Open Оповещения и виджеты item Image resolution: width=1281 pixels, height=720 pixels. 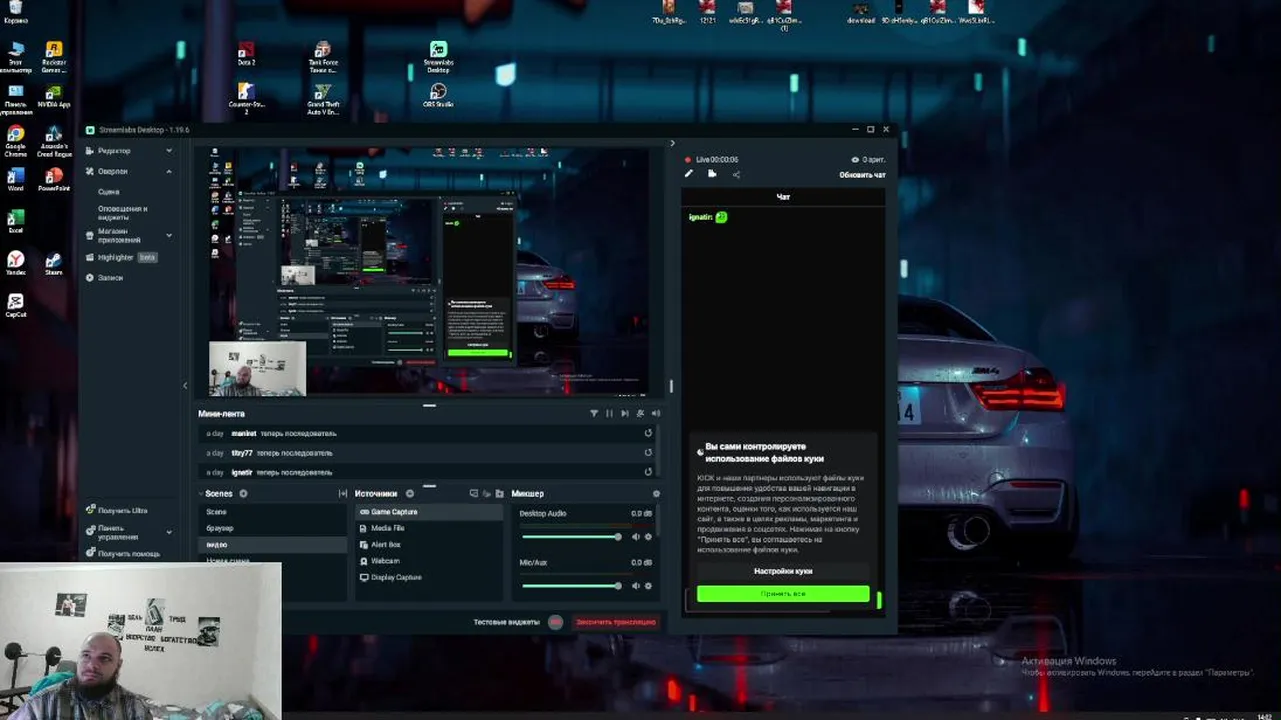click(x=122, y=212)
